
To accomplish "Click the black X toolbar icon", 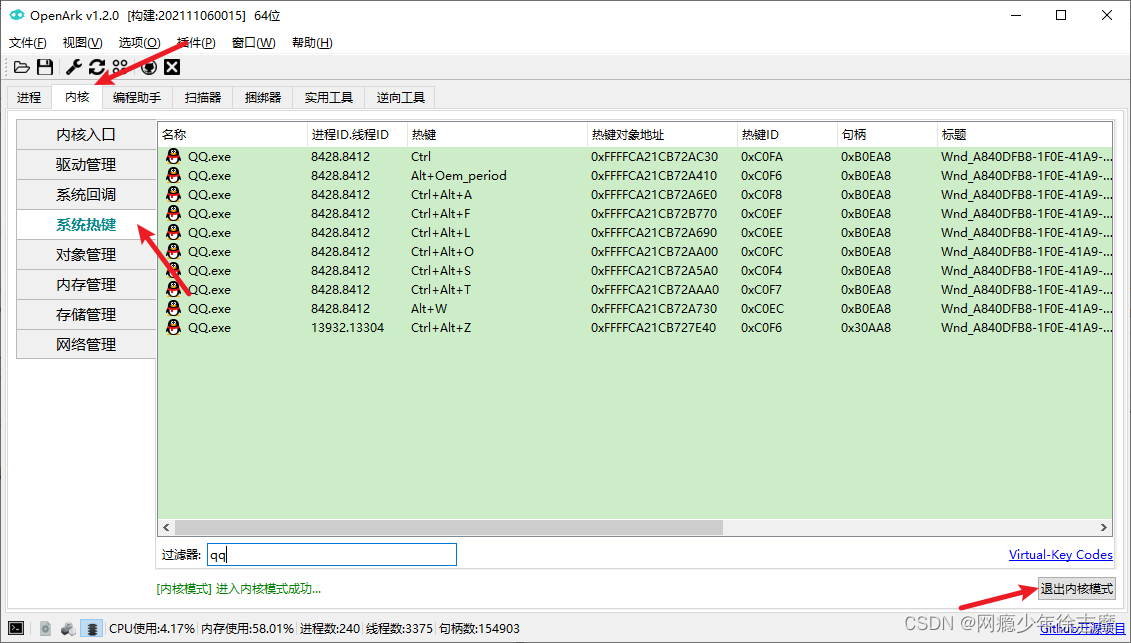I will 172,67.
